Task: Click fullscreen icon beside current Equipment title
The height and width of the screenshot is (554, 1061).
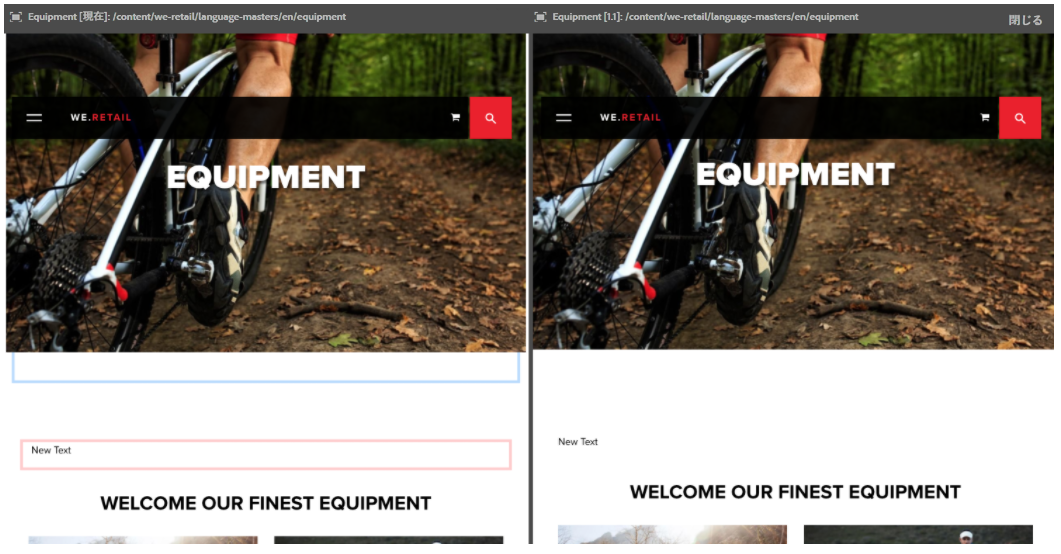Action: (16, 17)
